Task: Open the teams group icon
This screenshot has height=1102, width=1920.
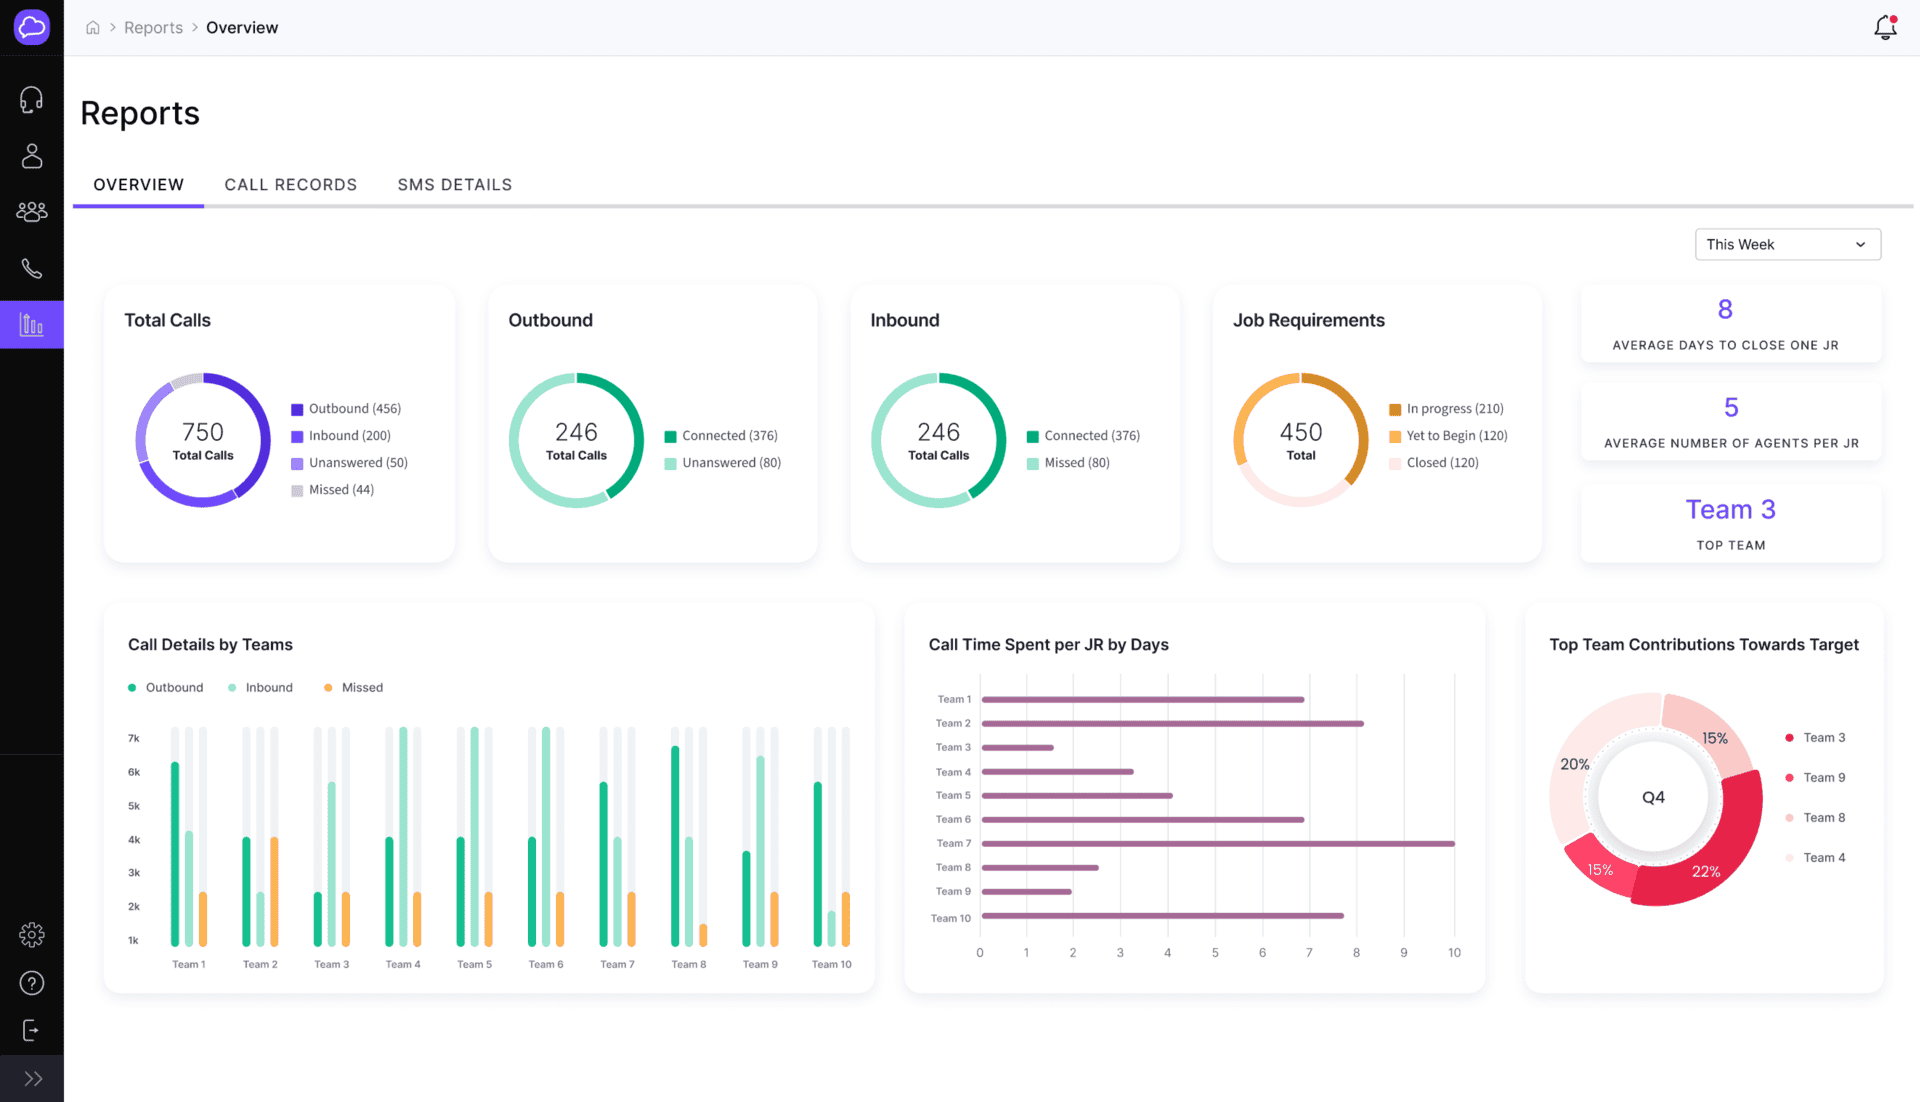Action: [x=31, y=212]
